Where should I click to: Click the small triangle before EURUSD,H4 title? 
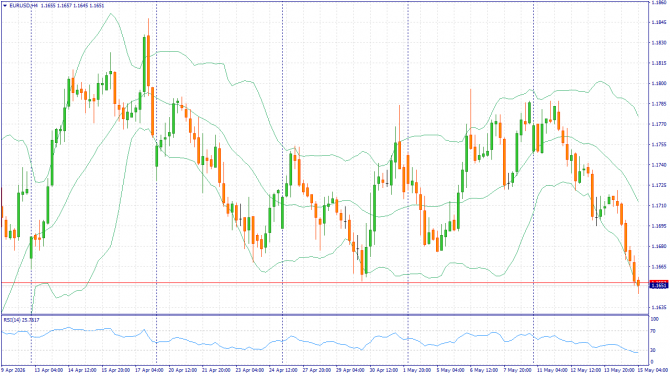5,6
